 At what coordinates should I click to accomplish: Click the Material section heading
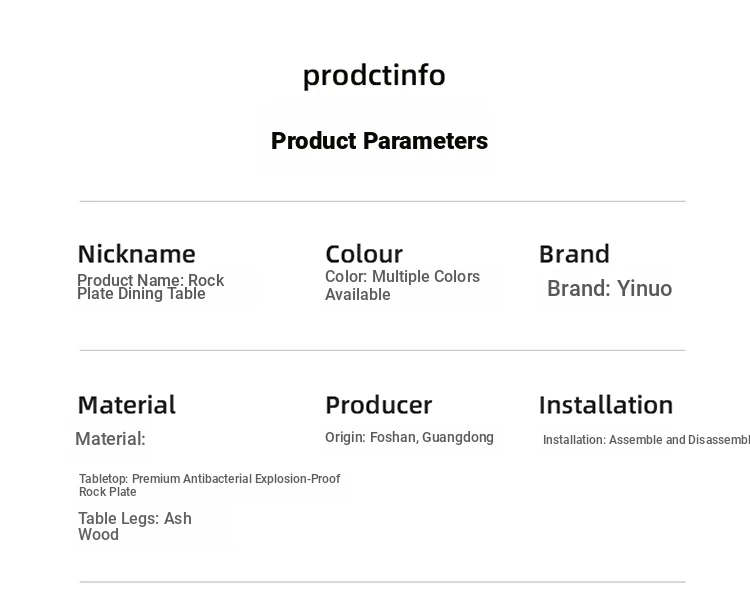point(127,405)
